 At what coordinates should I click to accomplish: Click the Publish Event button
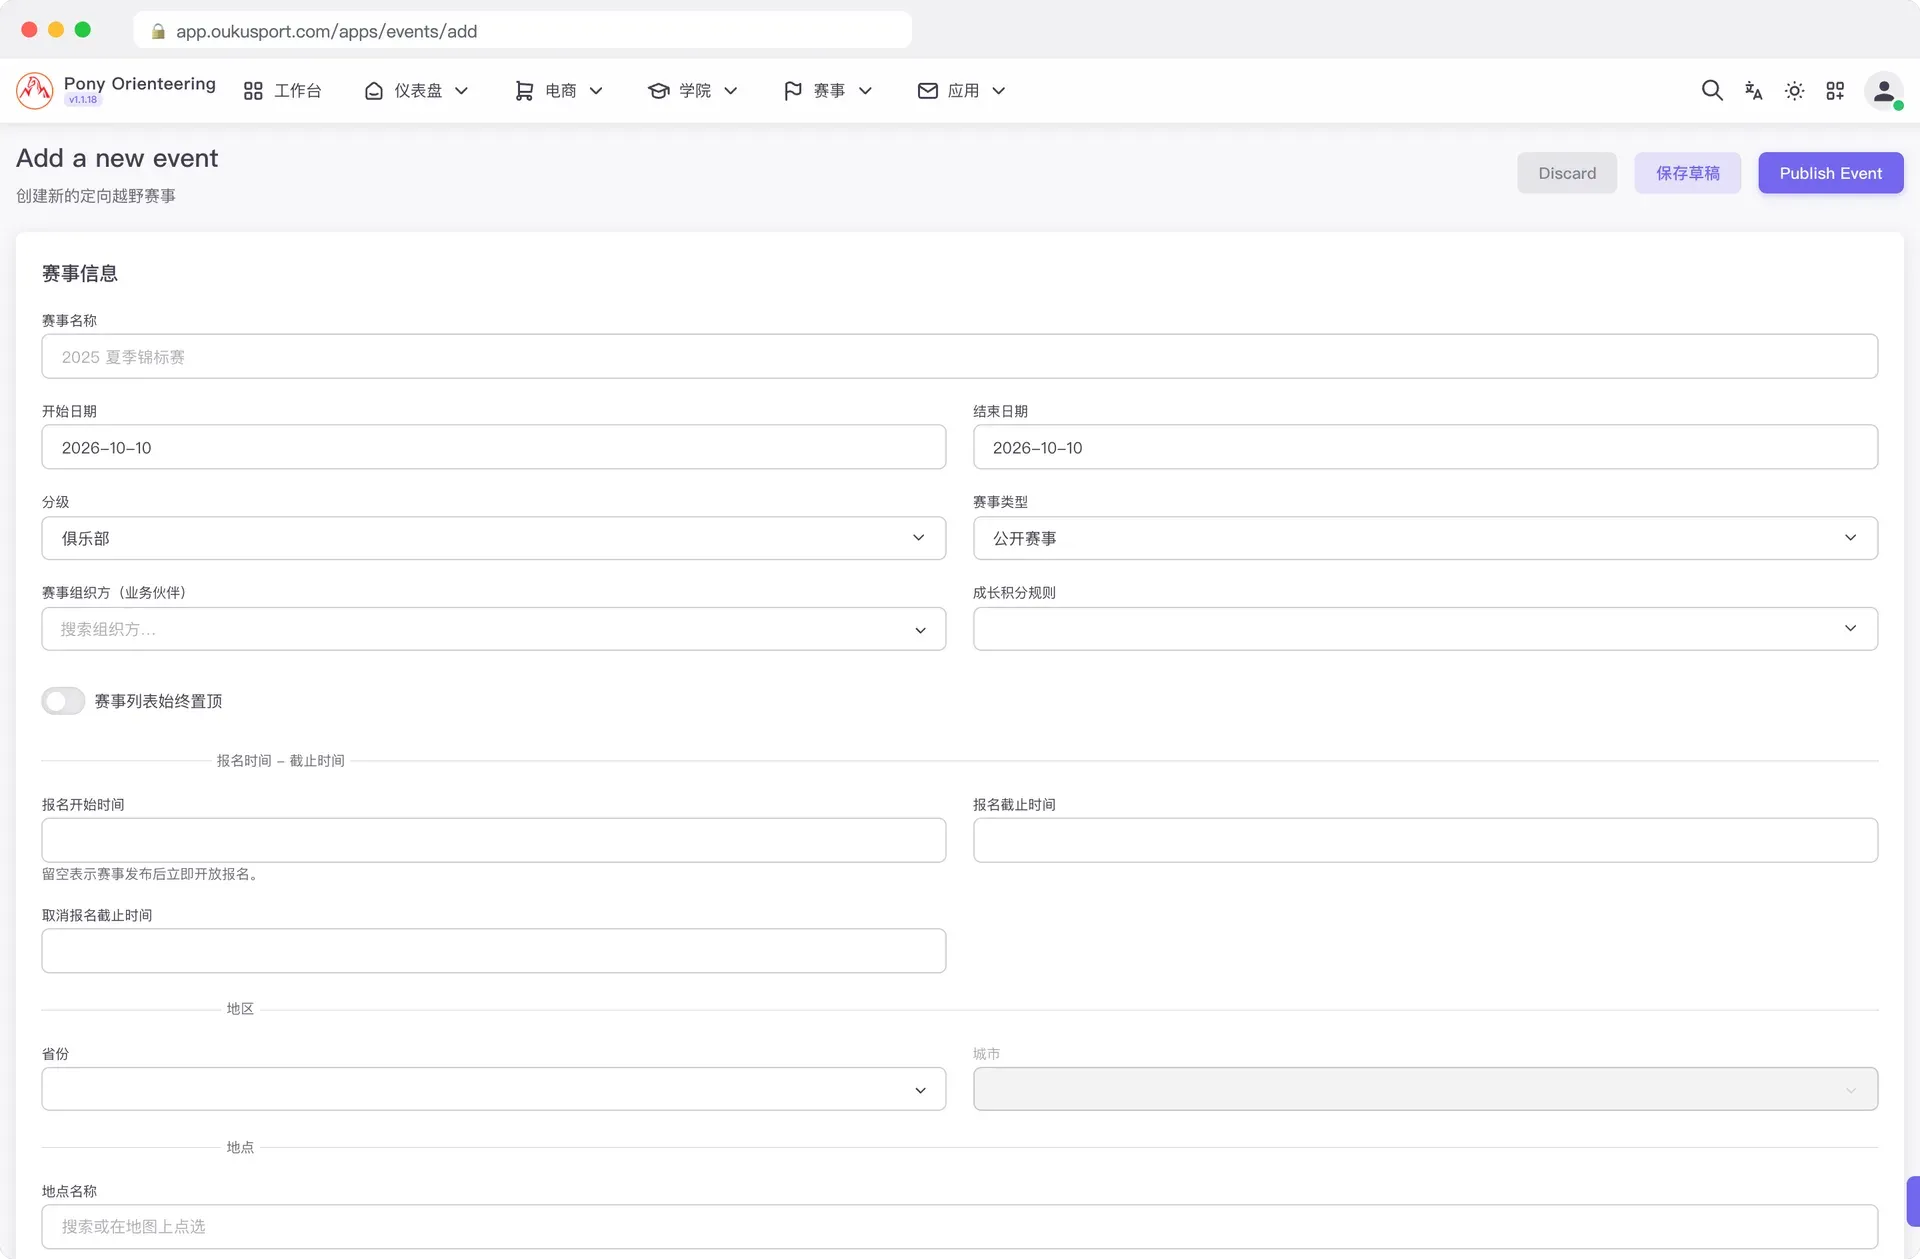(x=1830, y=173)
